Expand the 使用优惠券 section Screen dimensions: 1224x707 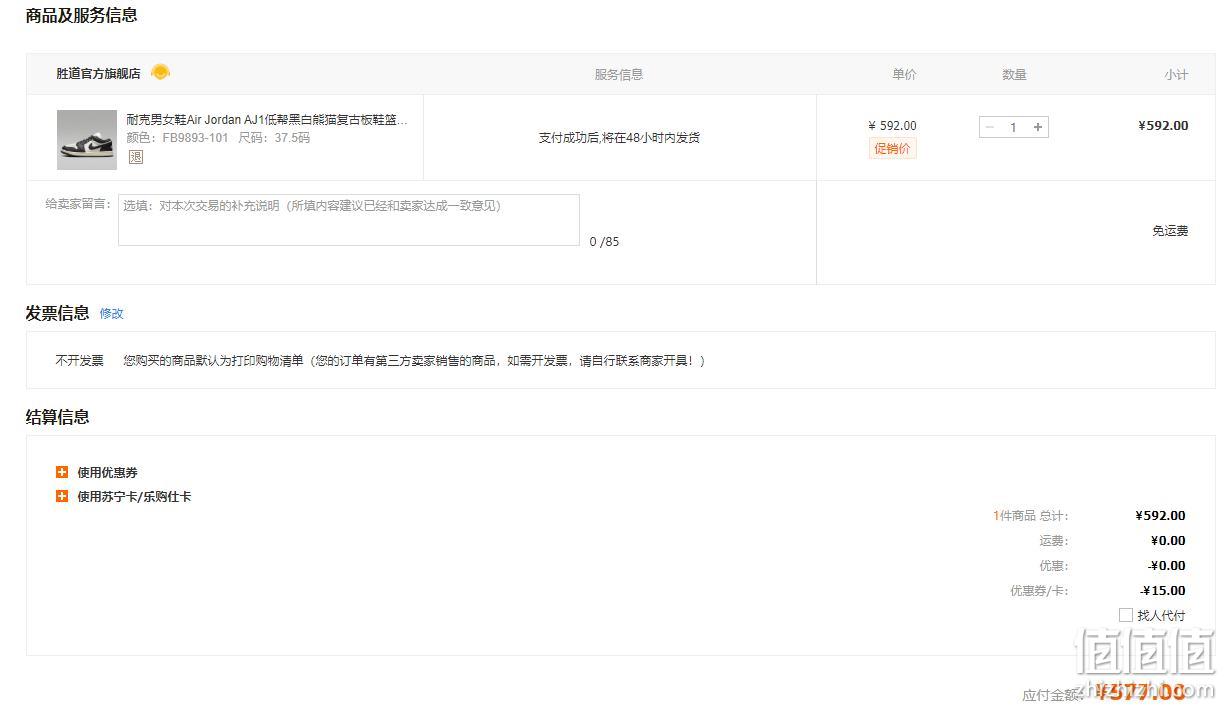tap(62, 472)
